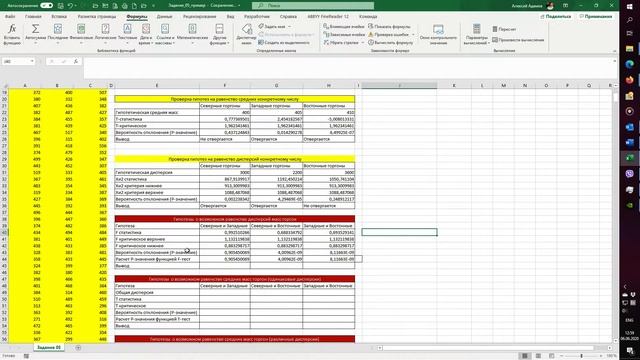The image size is (640, 360).
Task: Click the Save icon in quick access toolbar
Action: tap(60, 6)
